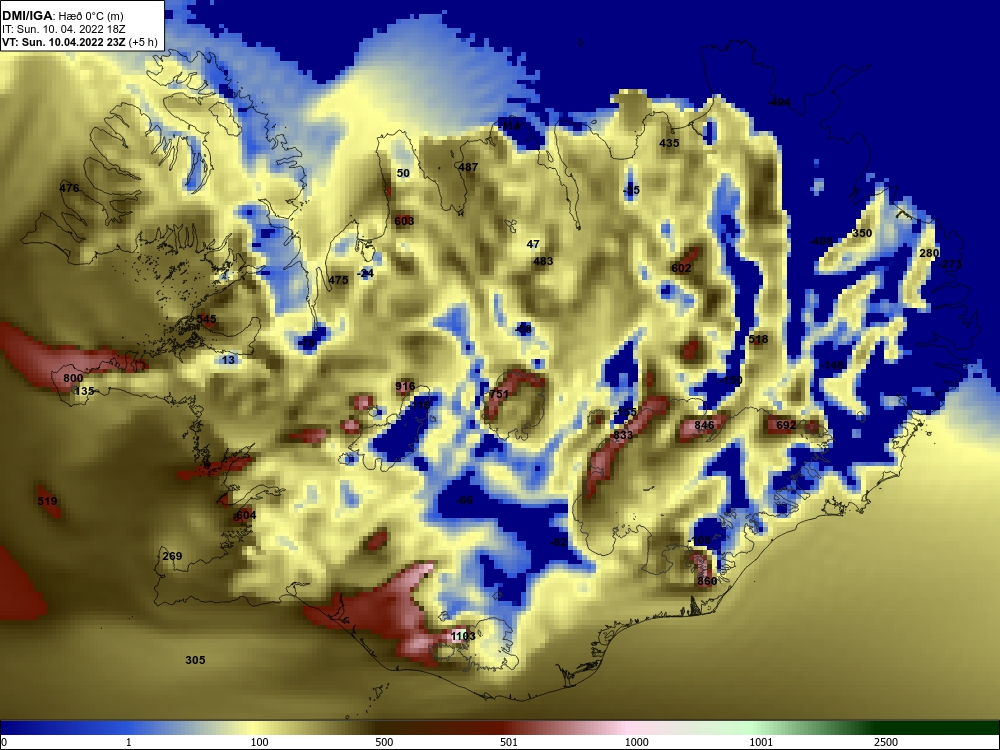Click the 'VT: Sun. 10.04.2022 23Z (+5 h)' line
The height and width of the screenshot is (750, 1000).
[x=80, y=42]
